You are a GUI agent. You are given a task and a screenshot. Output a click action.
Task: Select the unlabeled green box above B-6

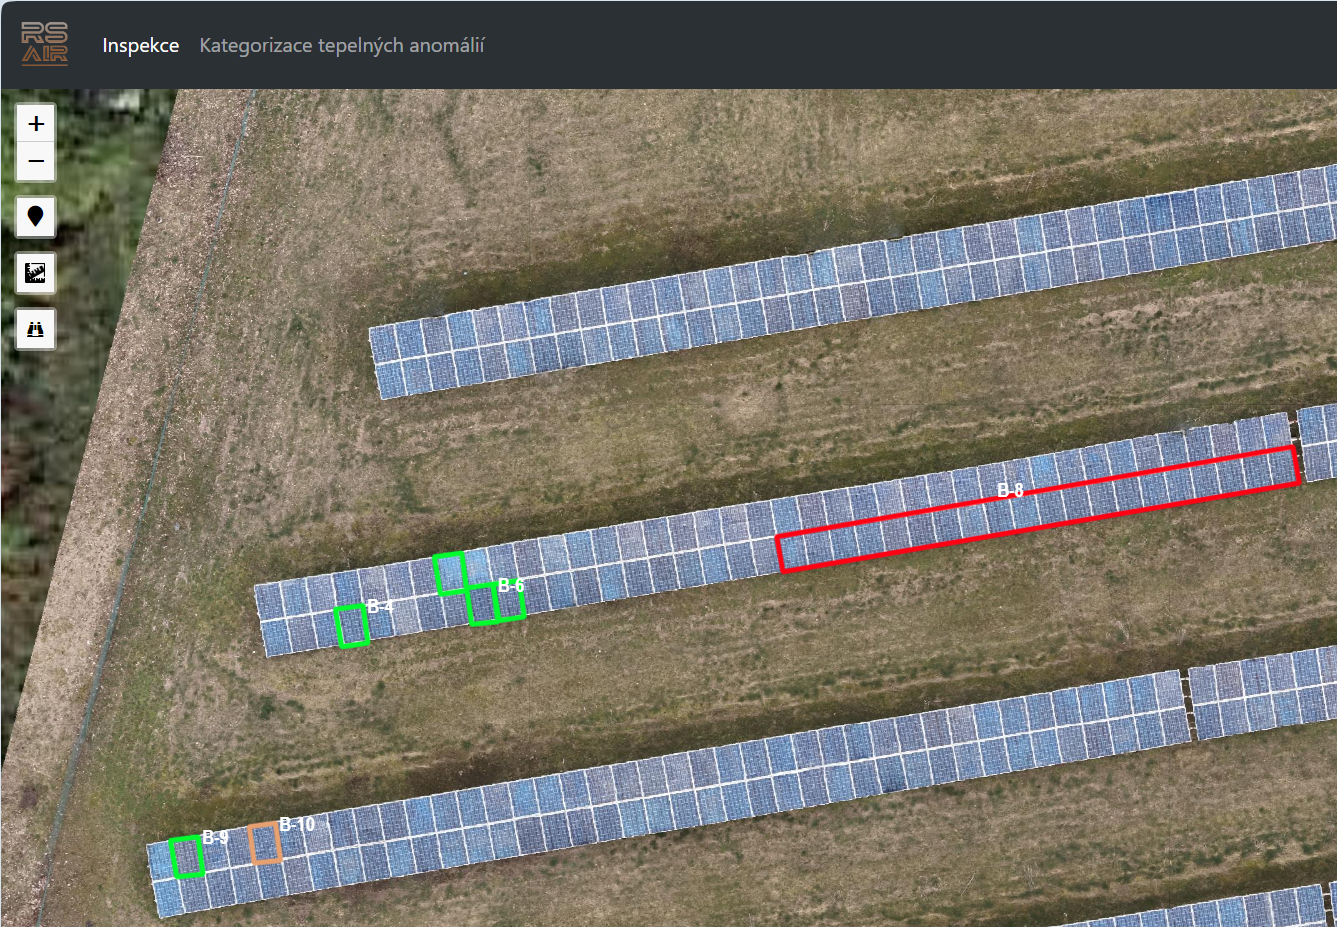point(450,573)
